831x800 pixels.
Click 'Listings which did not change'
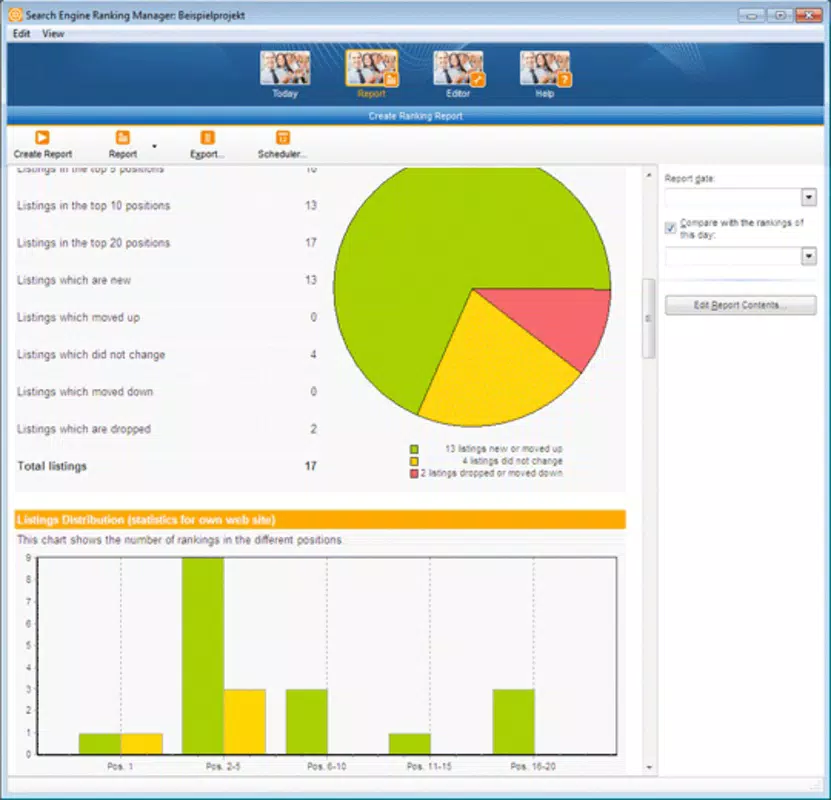pyautogui.click(x=91, y=354)
